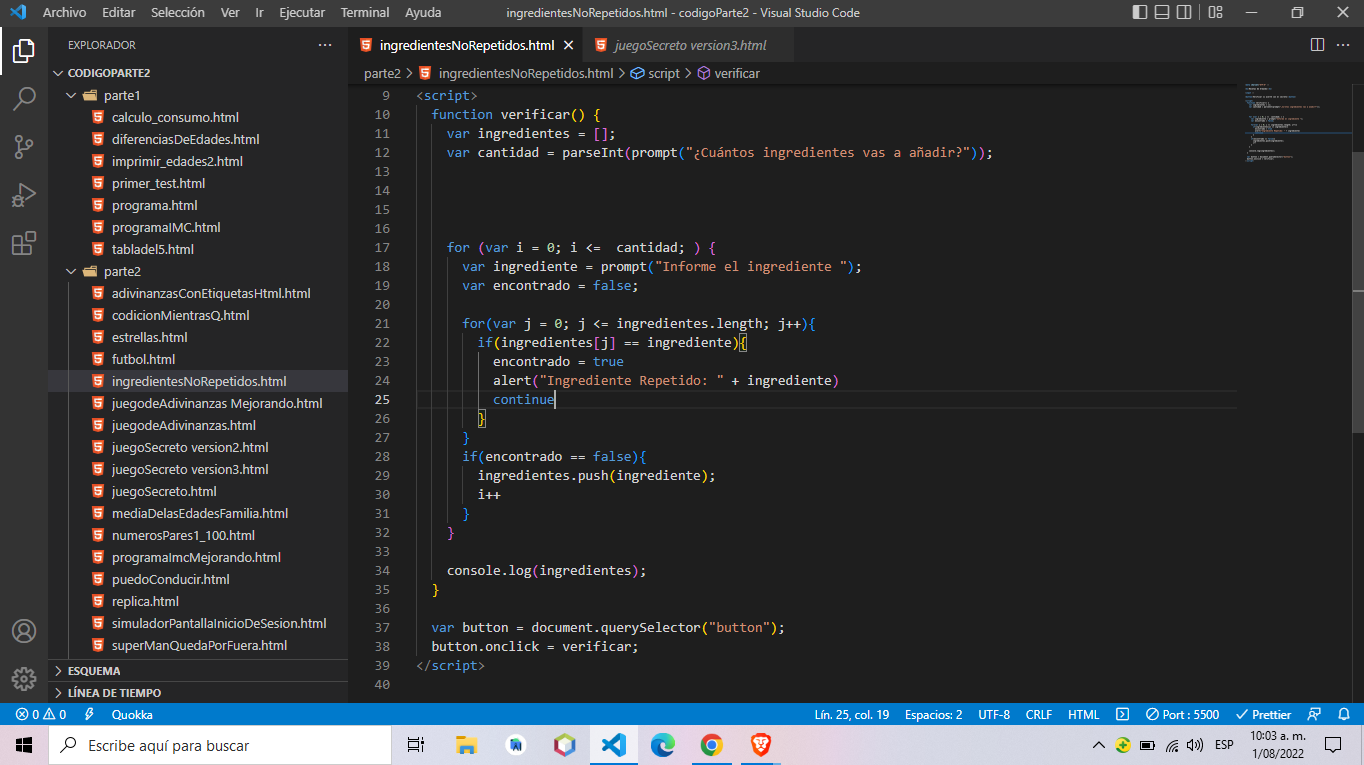This screenshot has width=1364, height=765.
Task: Click Espacios: 2 indentation selector
Action: point(933,714)
